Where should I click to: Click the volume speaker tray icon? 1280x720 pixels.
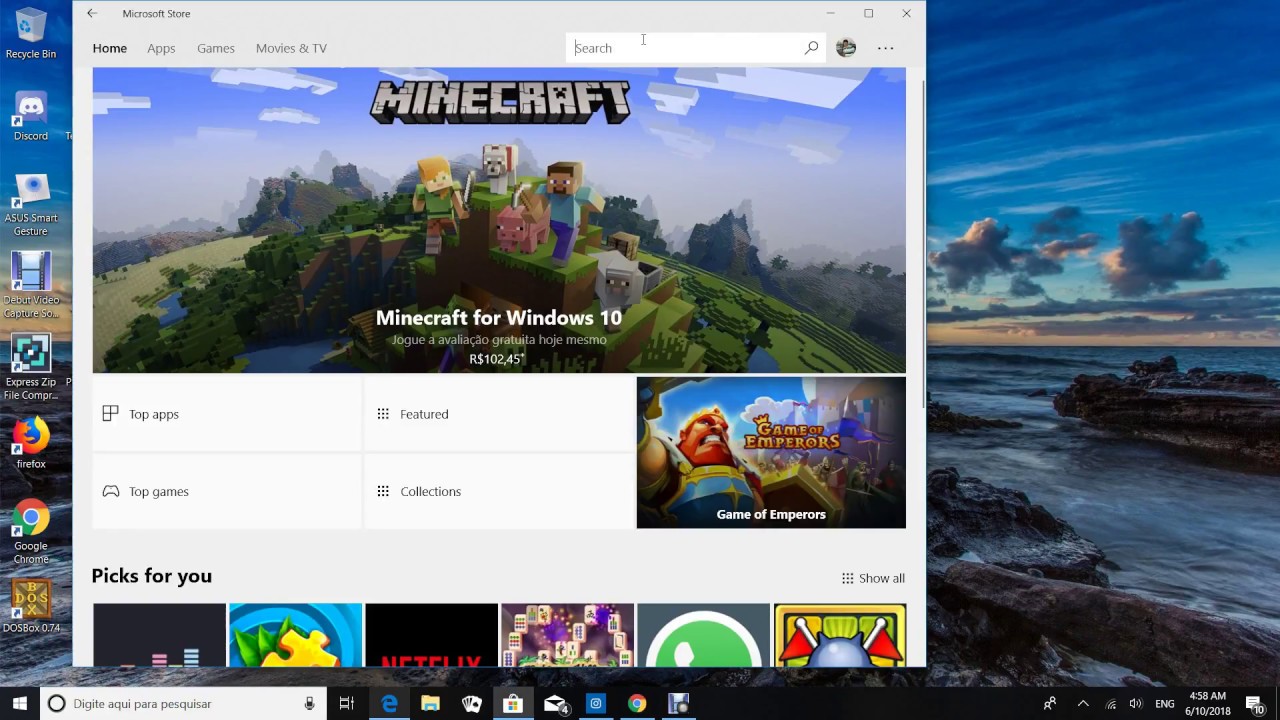coord(1136,704)
